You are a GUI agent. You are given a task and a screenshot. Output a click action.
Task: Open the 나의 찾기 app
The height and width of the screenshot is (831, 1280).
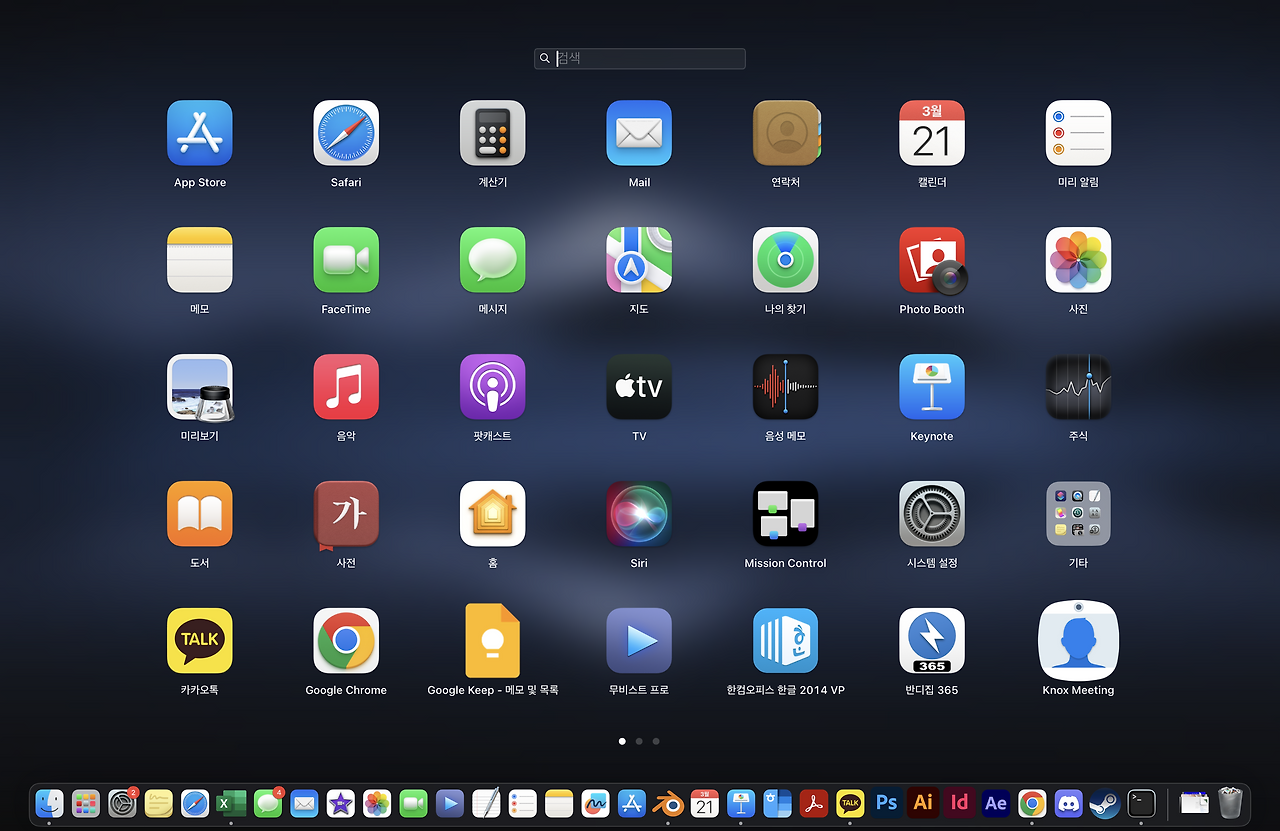point(786,260)
